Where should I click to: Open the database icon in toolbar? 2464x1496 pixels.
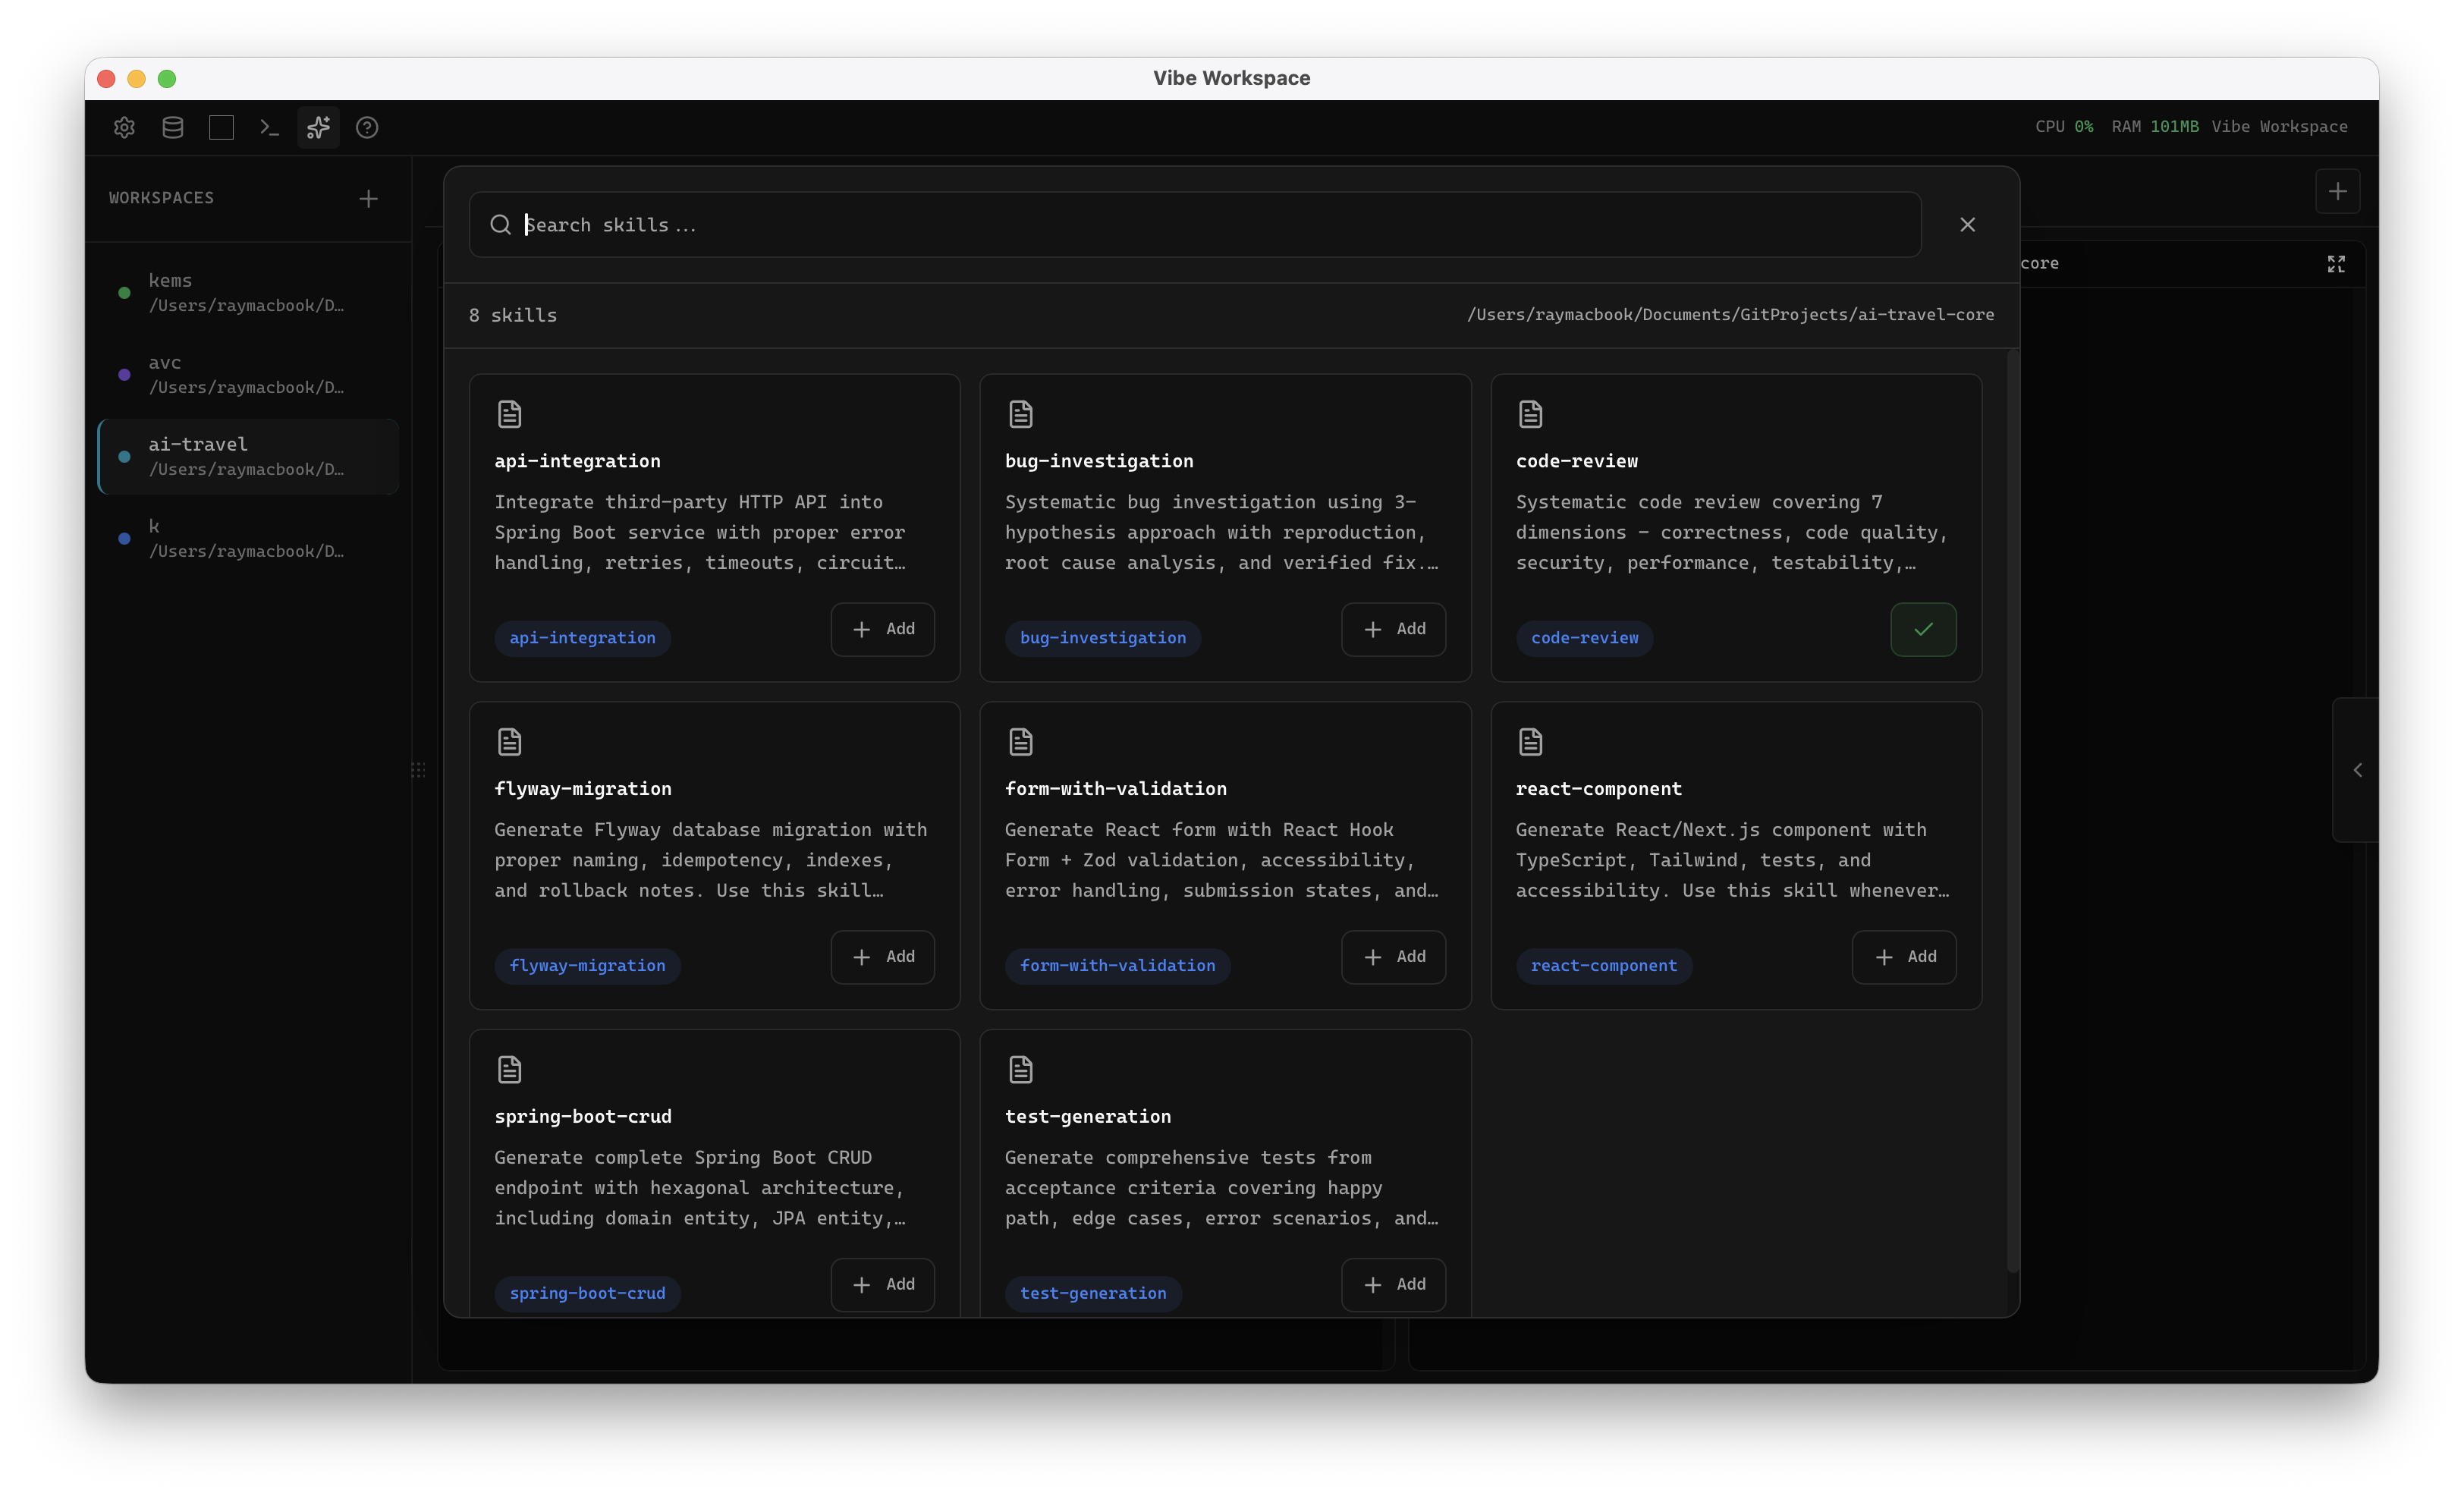click(173, 127)
